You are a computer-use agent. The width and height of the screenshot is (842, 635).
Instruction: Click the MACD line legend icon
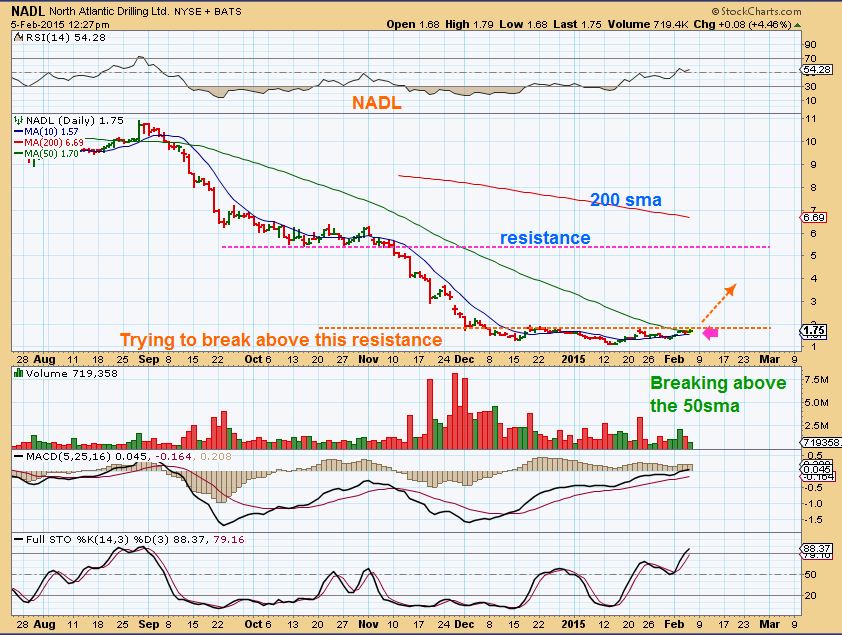coord(18,456)
